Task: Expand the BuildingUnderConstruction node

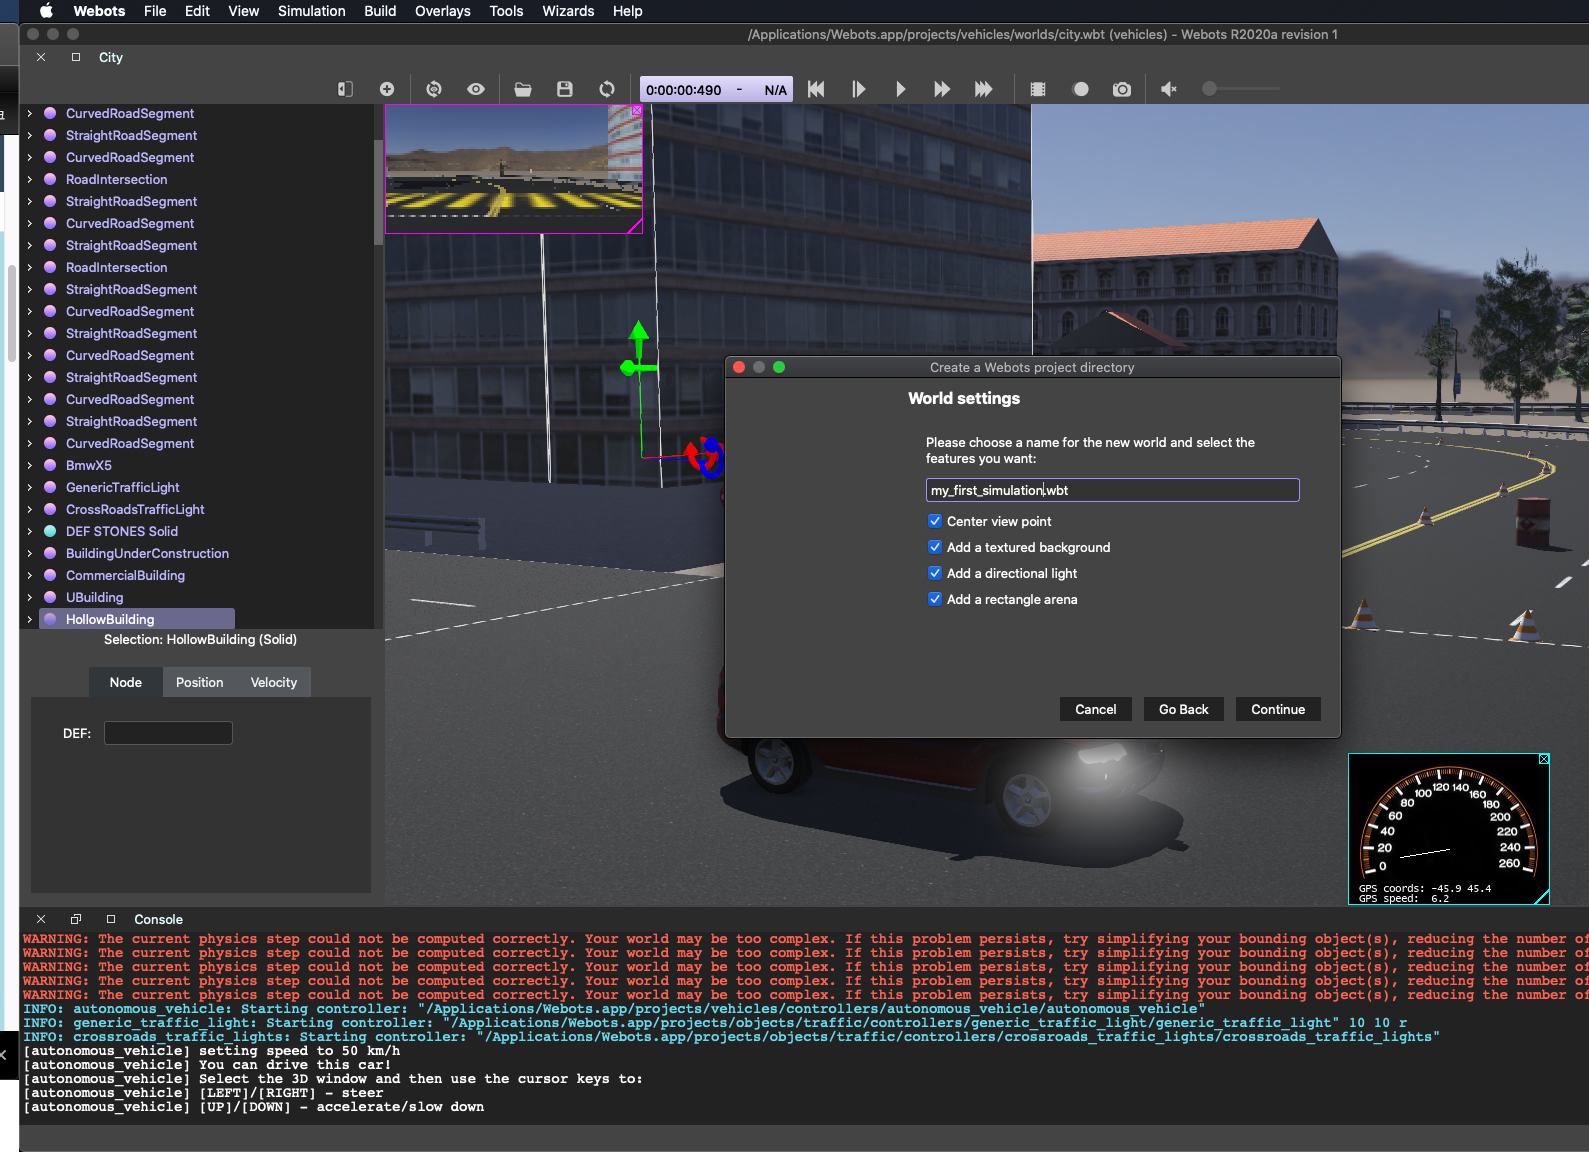Action: (x=29, y=553)
